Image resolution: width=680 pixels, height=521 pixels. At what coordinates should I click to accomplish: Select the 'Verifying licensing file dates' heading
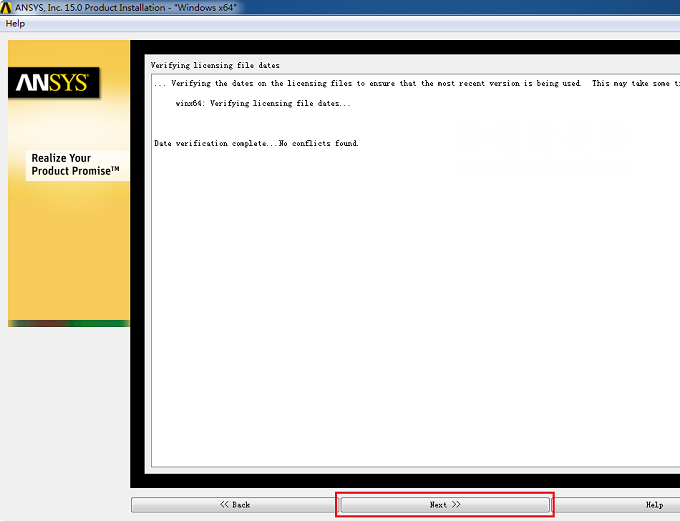215,66
